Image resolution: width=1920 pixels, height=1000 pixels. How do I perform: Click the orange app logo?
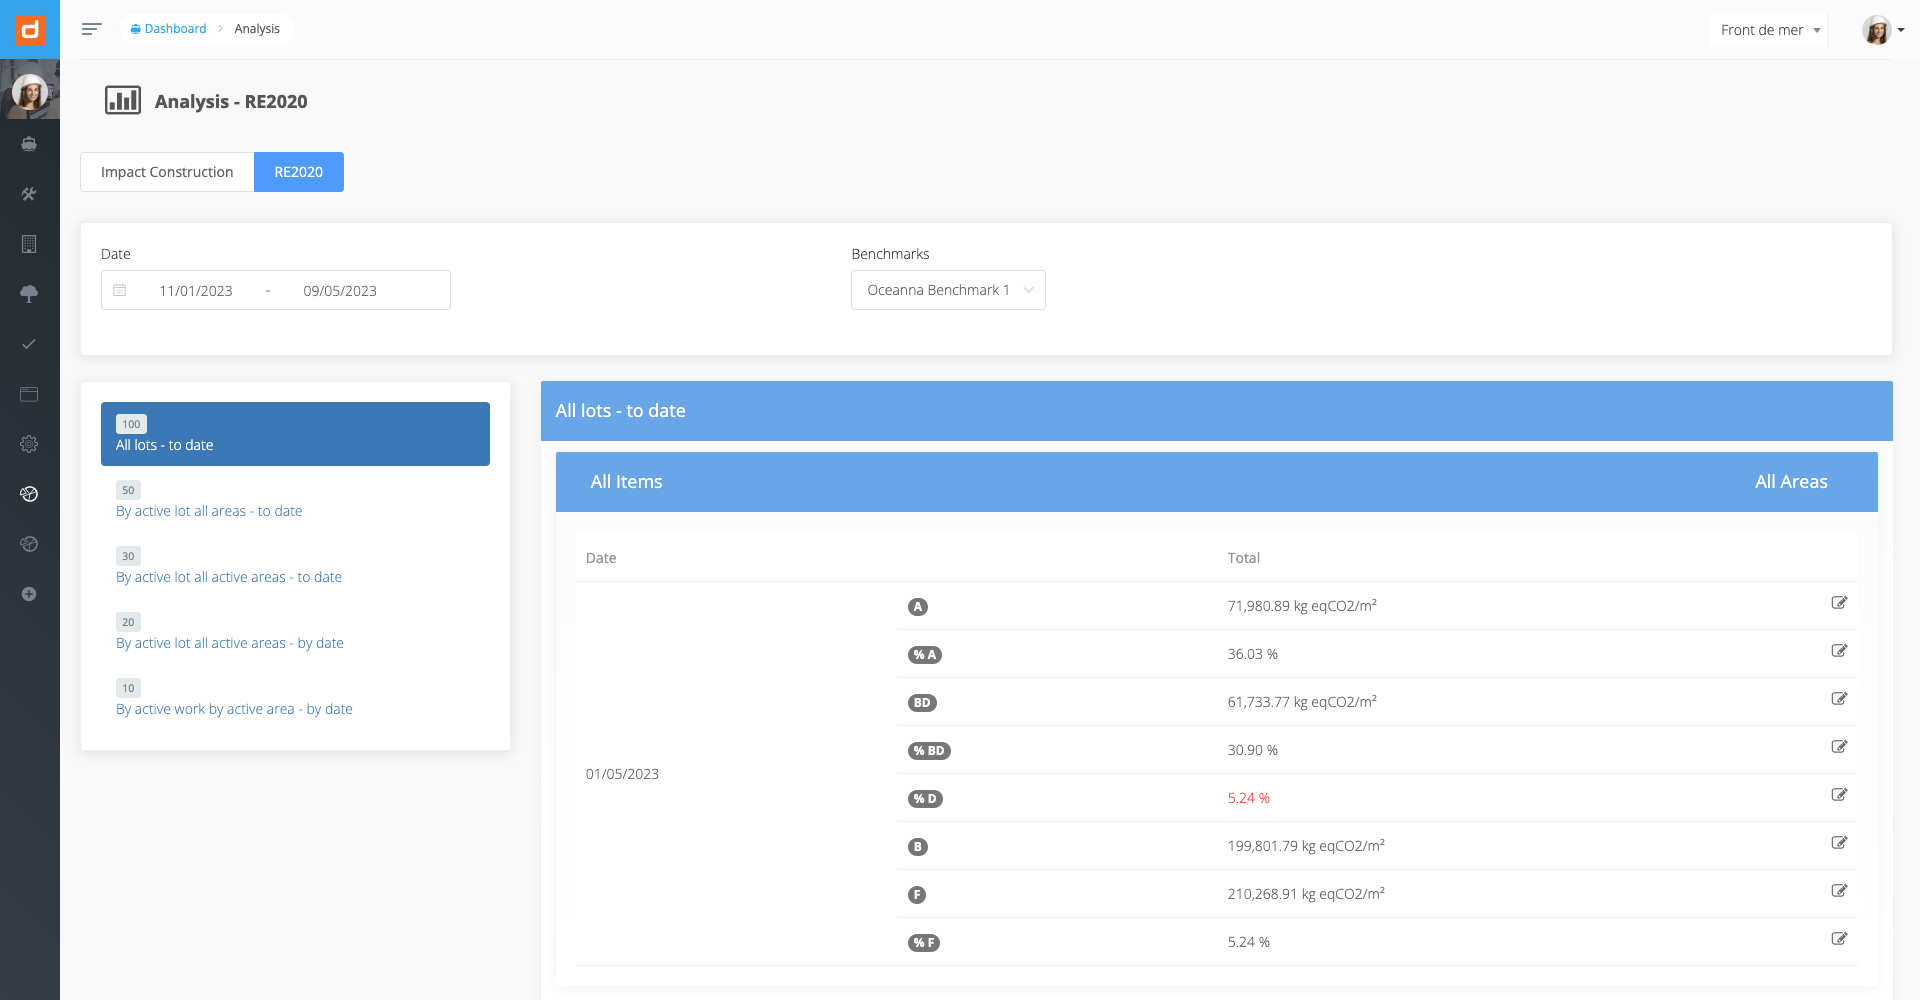pyautogui.click(x=30, y=30)
